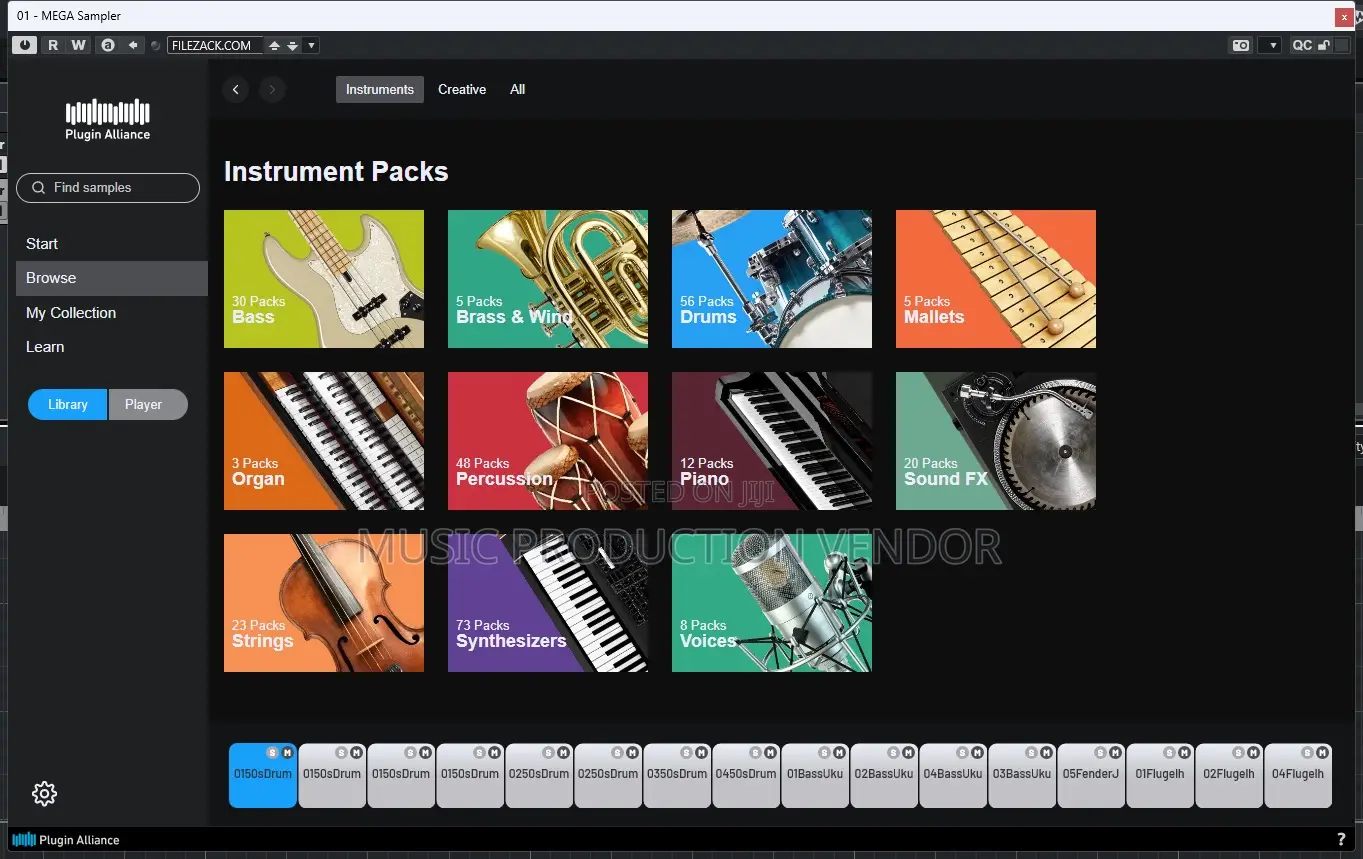Solo the 01BassUku pad
Viewport: 1363px width, 859px height.
[824, 752]
